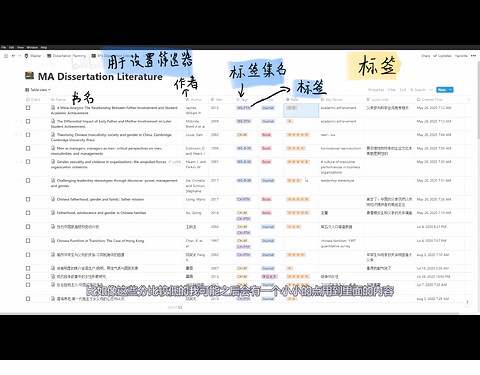Click the Favorite button
The height and width of the screenshot is (375, 480).
[461, 56]
